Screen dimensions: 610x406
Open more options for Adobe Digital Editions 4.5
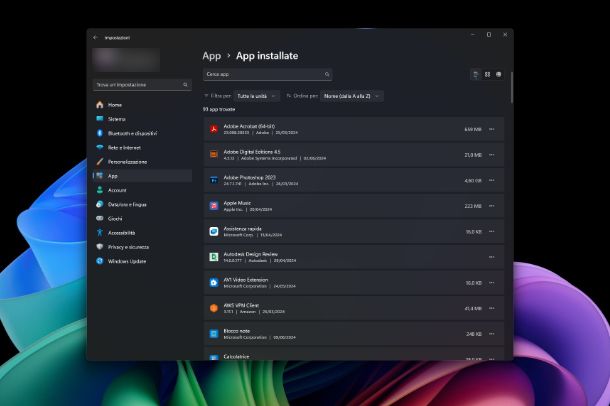pos(492,155)
